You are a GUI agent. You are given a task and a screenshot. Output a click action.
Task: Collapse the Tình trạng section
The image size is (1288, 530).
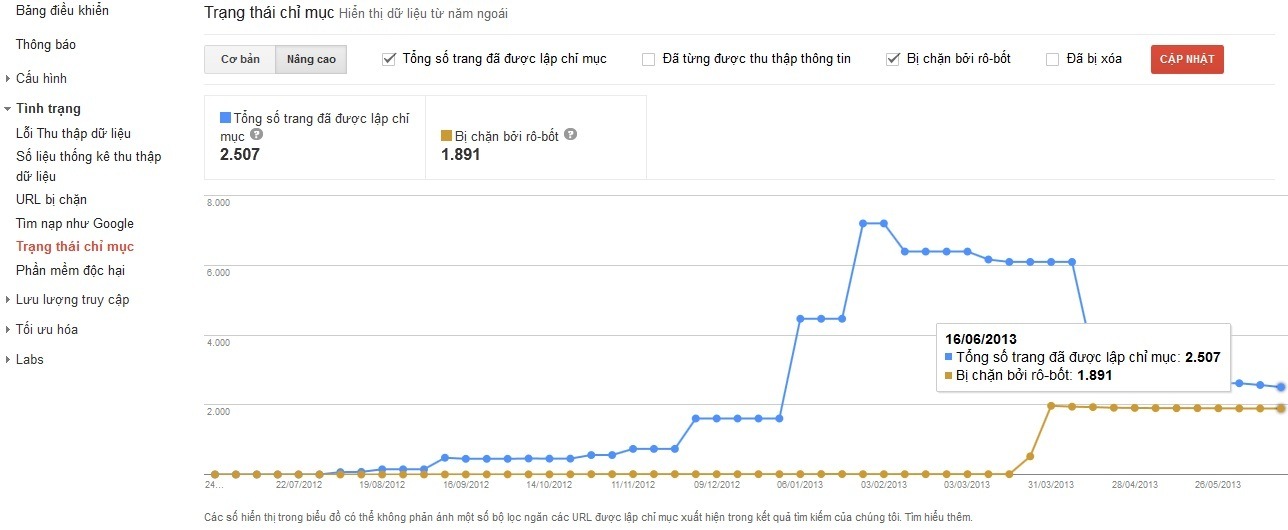[8, 109]
